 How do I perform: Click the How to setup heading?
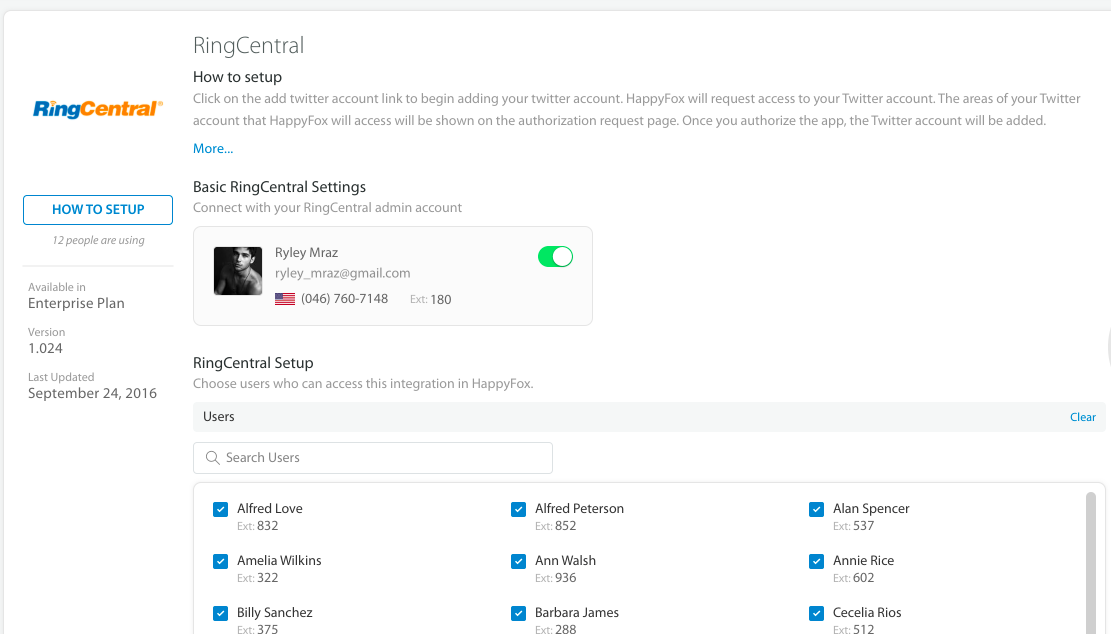237,77
